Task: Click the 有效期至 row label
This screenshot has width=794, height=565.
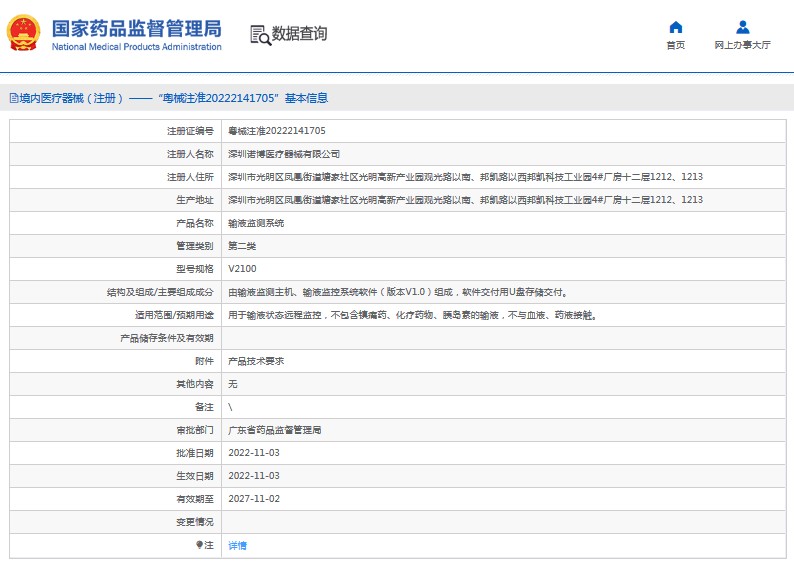Action: pyautogui.click(x=195, y=499)
